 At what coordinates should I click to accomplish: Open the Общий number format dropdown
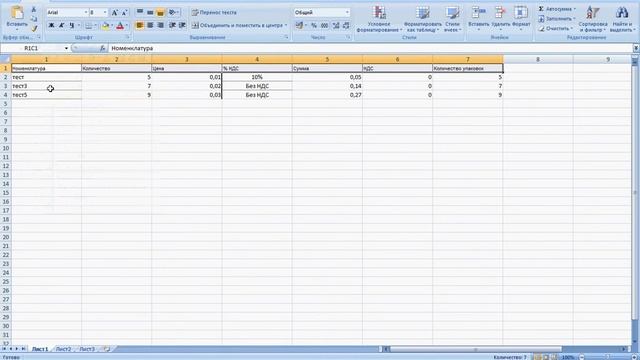tap(347, 13)
